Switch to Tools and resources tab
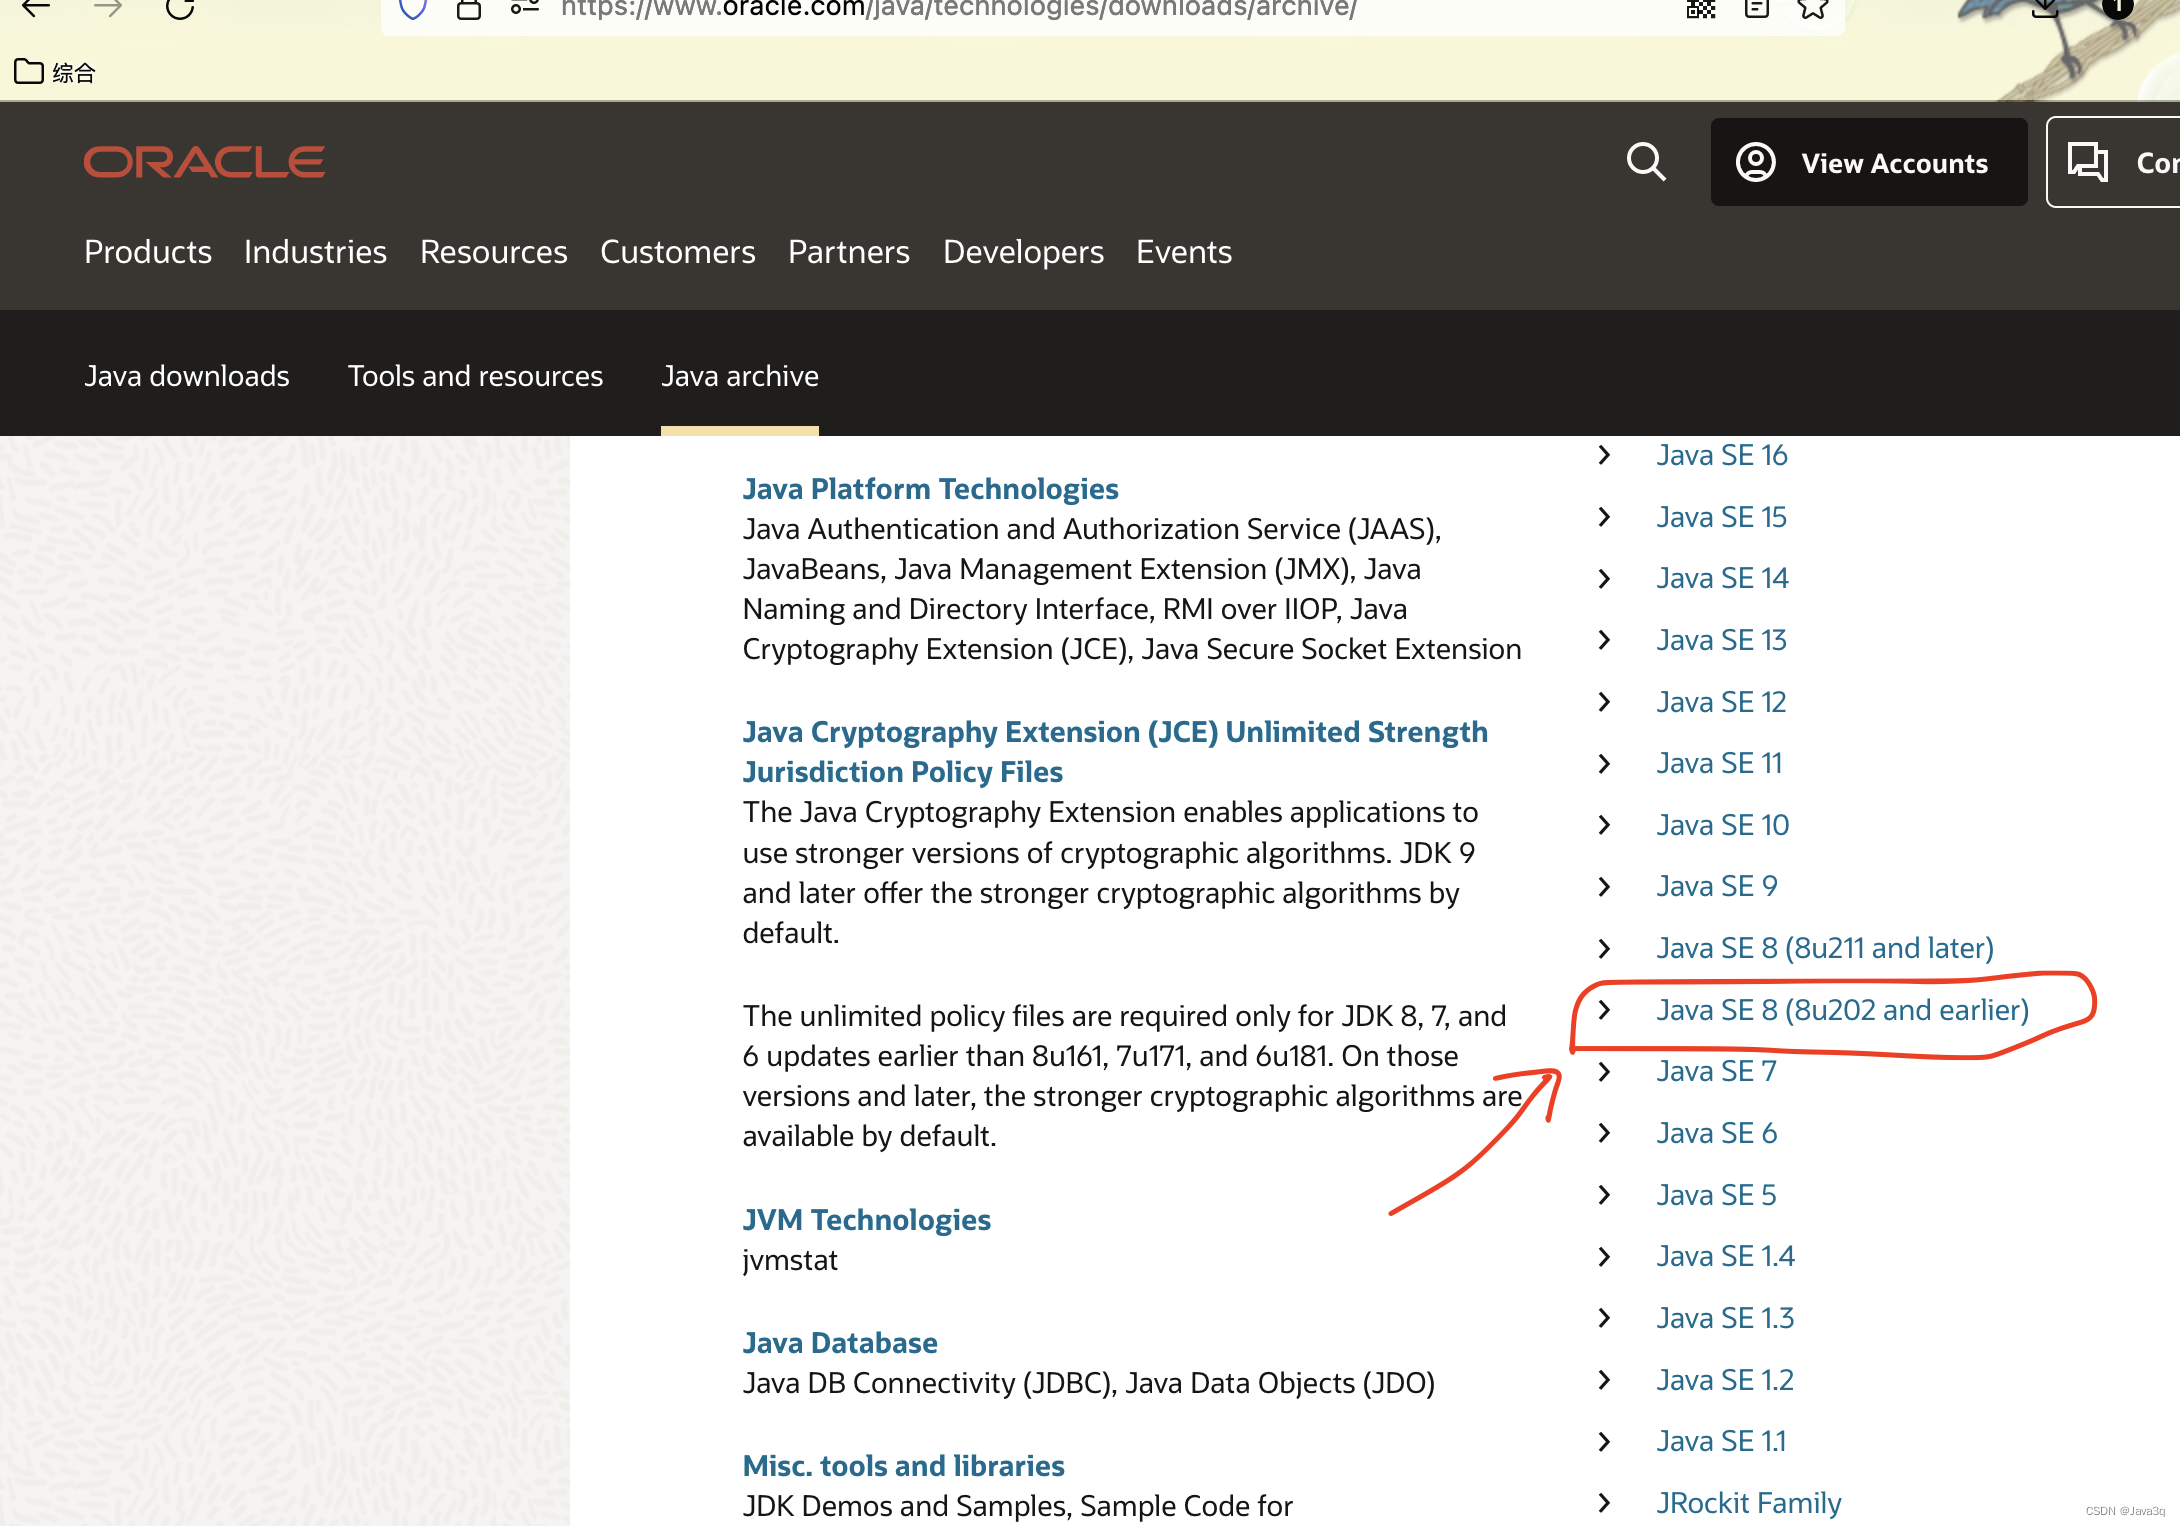The height and width of the screenshot is (1526, 2180). (475, 376)
